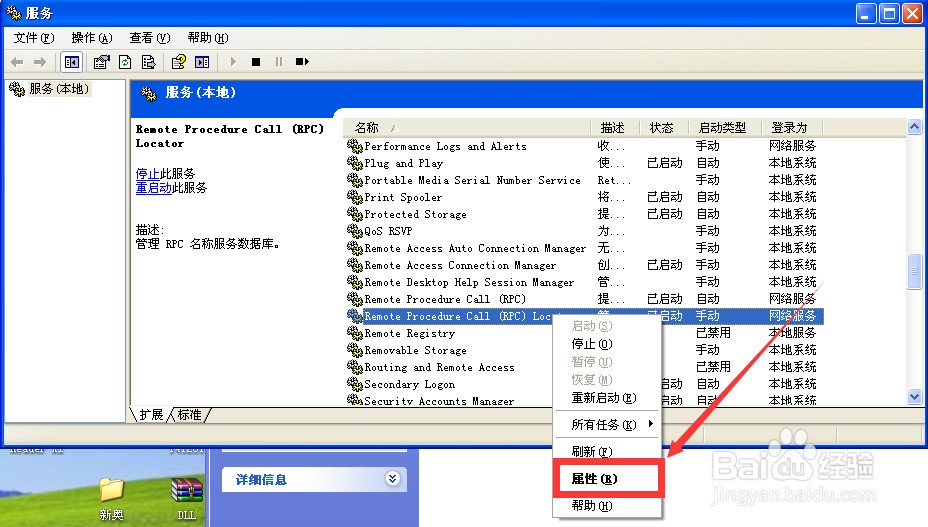The width and height of the screenshot is (928, 527).
Task: Click the services list scrollbar up arrow
Action: point(914,127)
